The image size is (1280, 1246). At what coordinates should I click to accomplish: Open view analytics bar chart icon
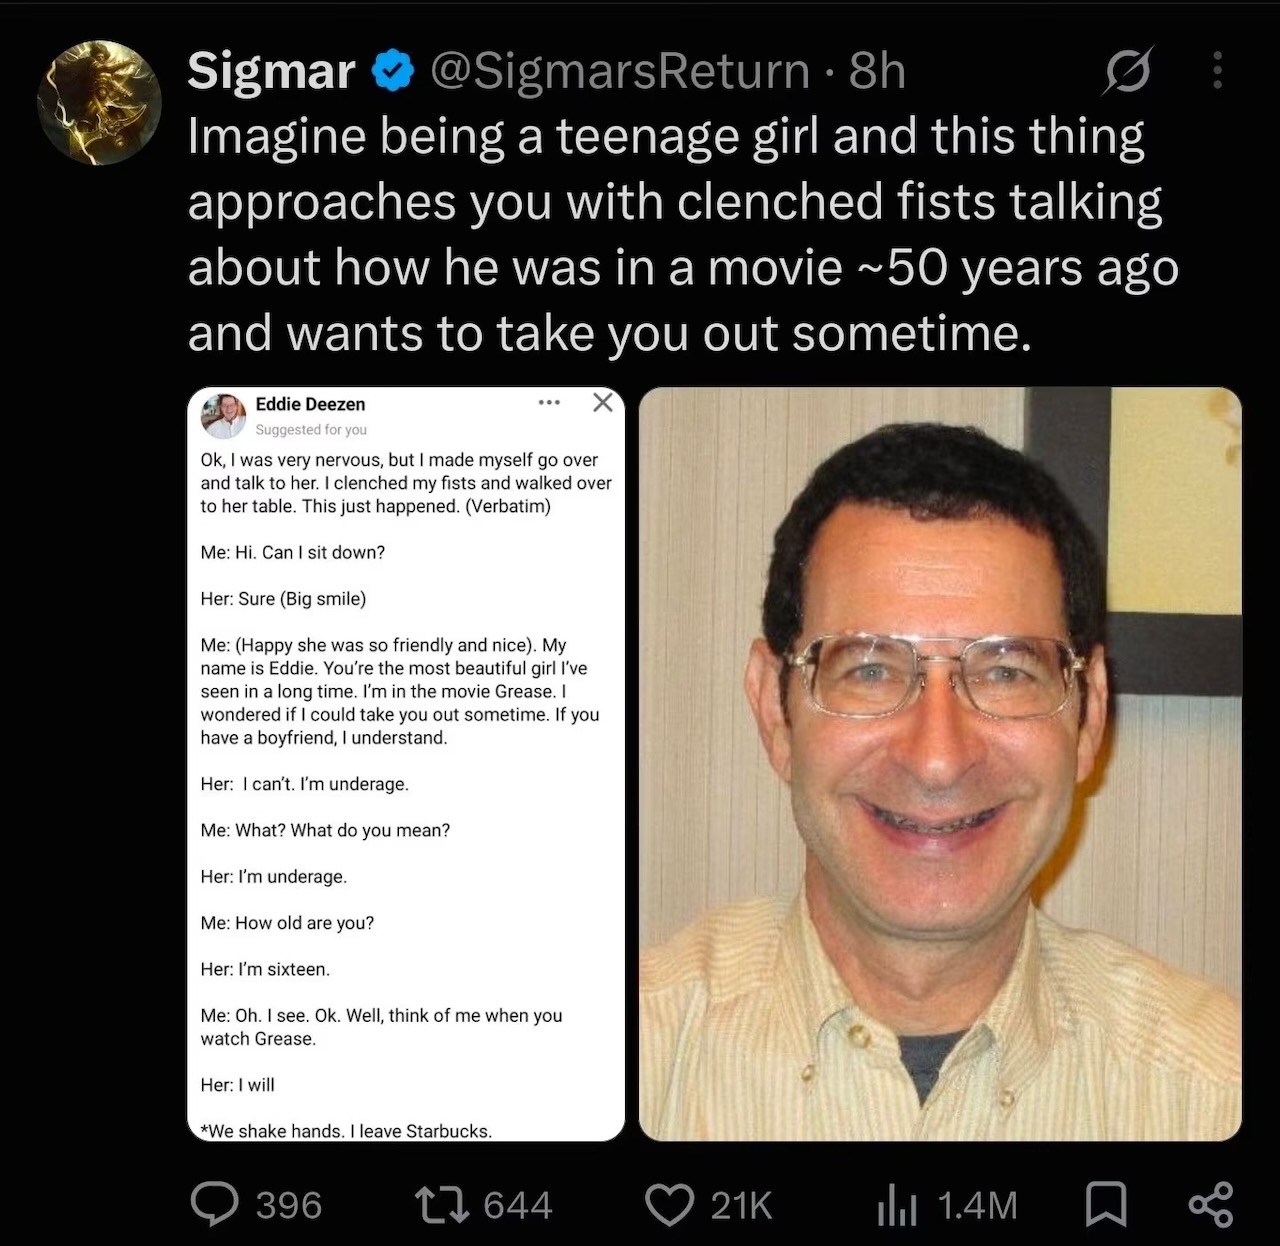(897, 1206)
